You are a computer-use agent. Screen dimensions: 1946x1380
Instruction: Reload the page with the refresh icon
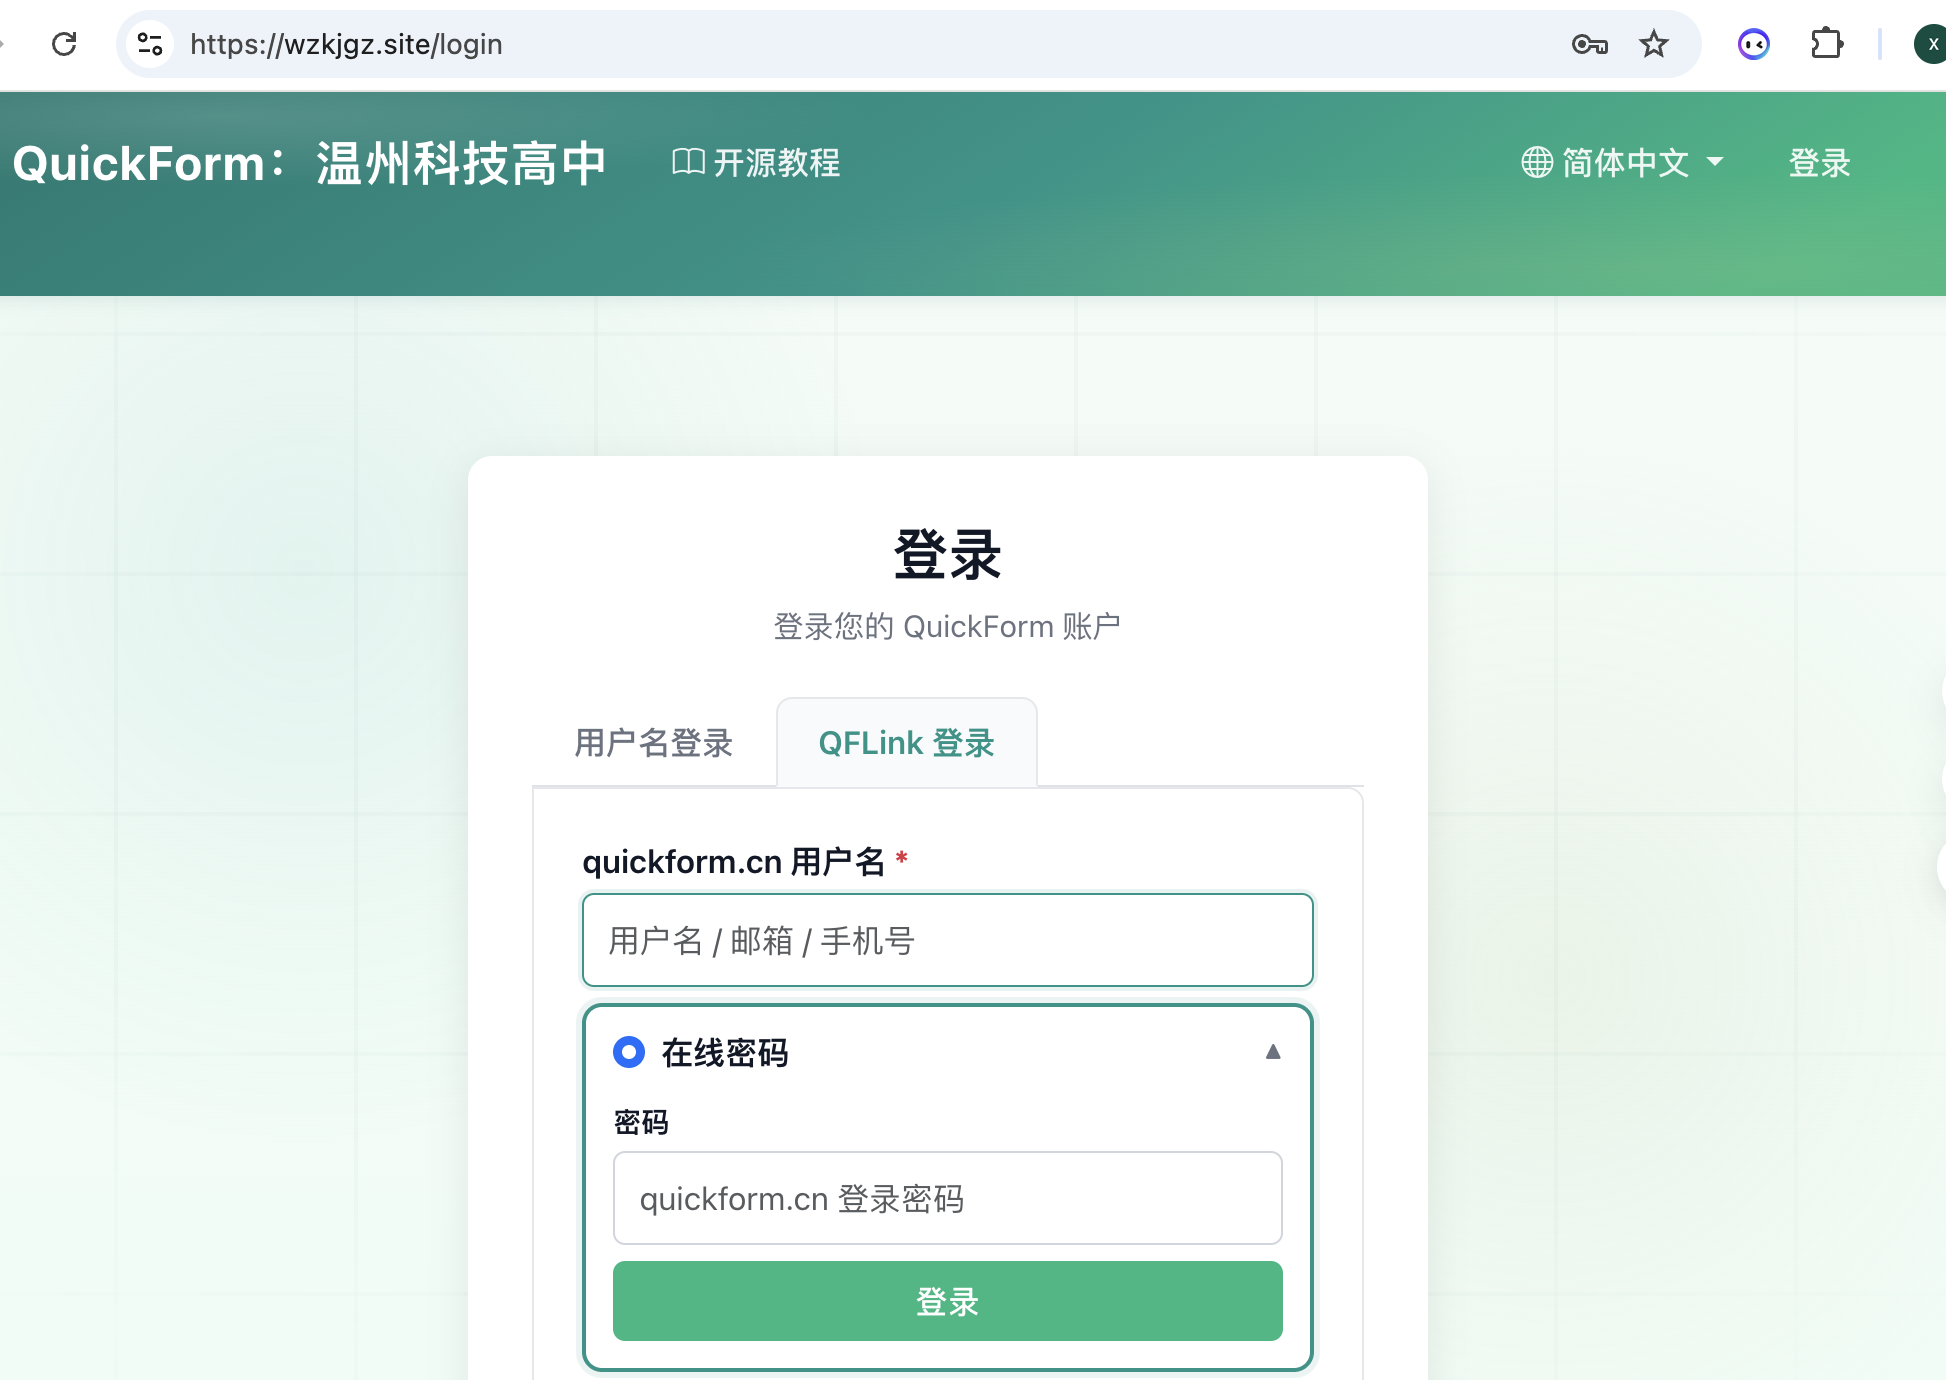click(64, 44)
